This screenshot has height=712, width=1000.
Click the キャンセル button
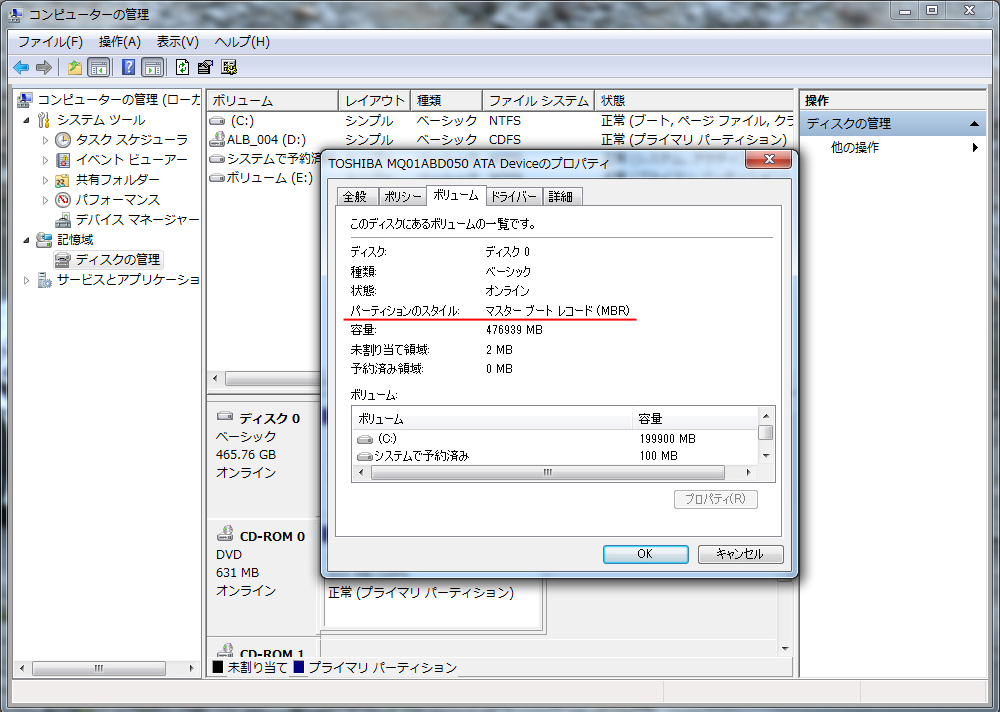tap(740, 553)
